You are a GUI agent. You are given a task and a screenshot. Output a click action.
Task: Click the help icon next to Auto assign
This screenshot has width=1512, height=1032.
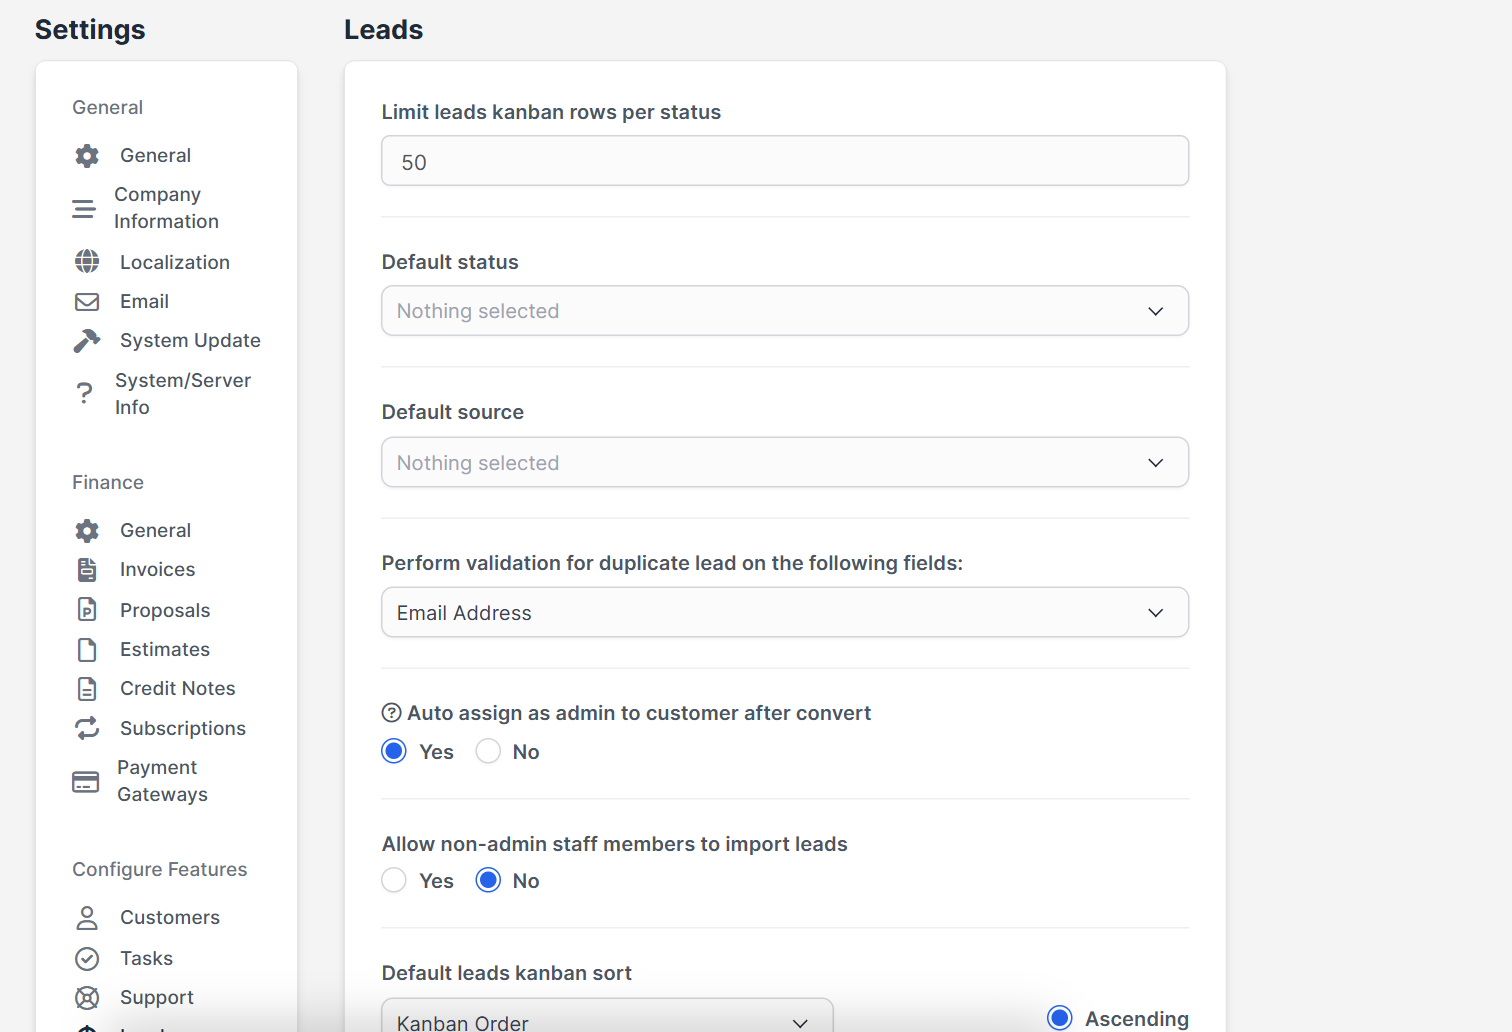(x=392, y=713)
